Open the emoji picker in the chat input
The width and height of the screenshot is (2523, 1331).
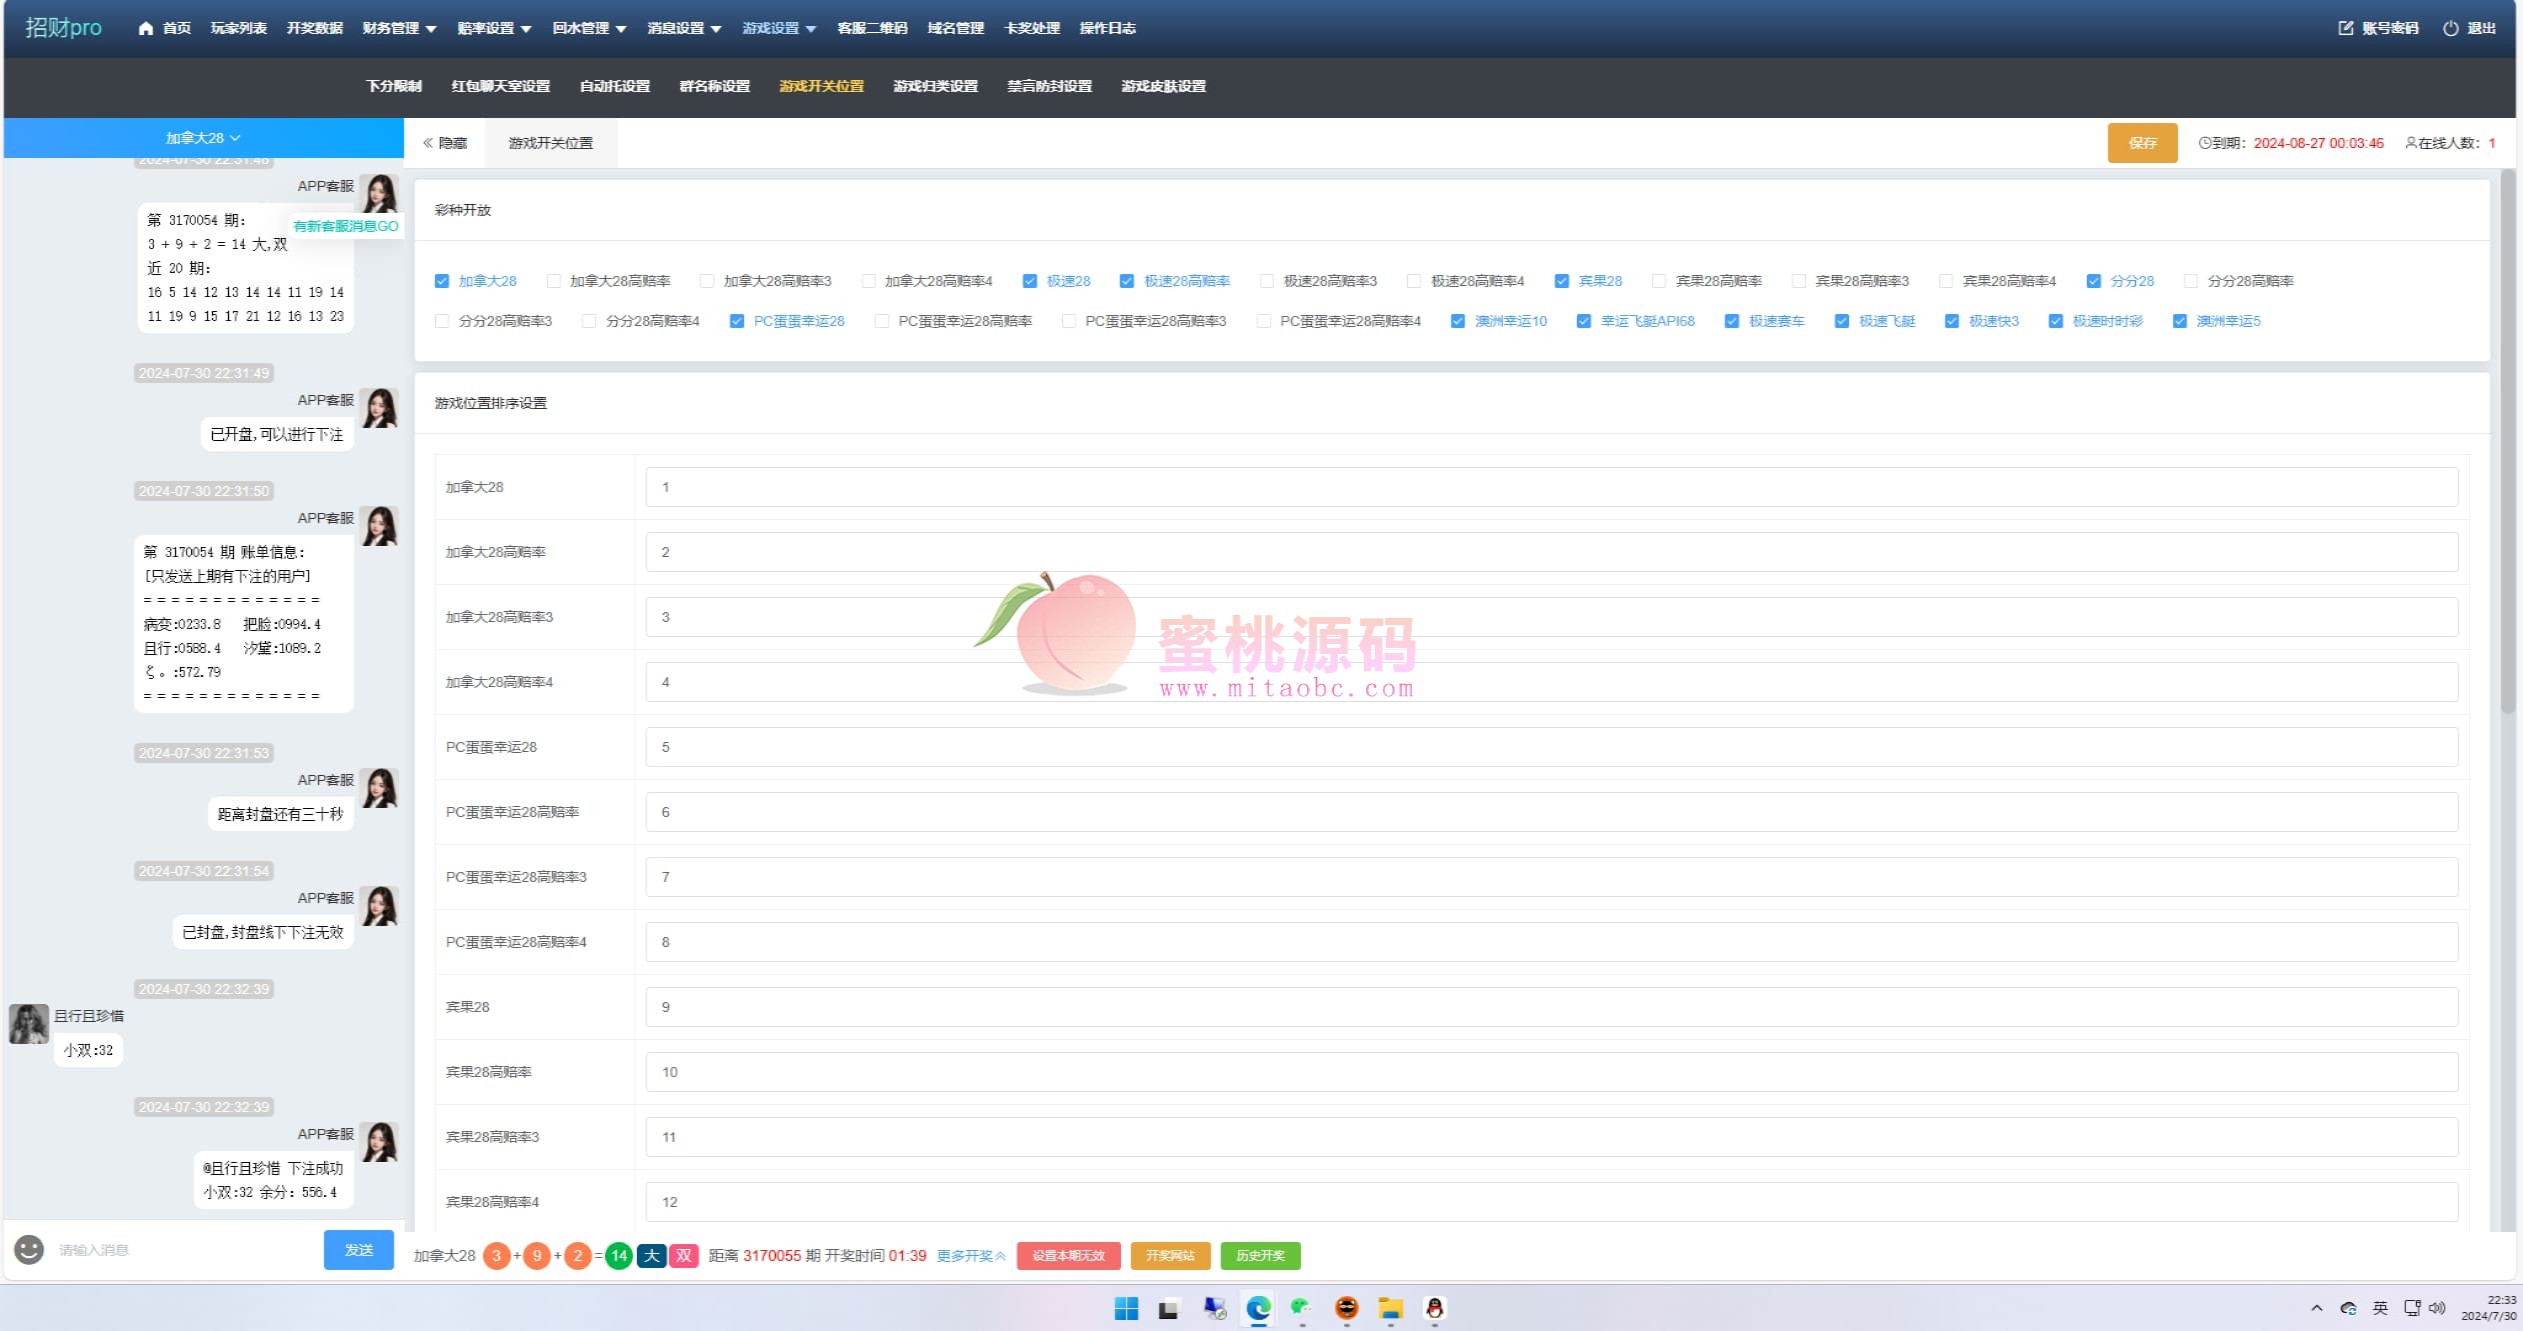pyautogui.click(x=29, y=1249)
